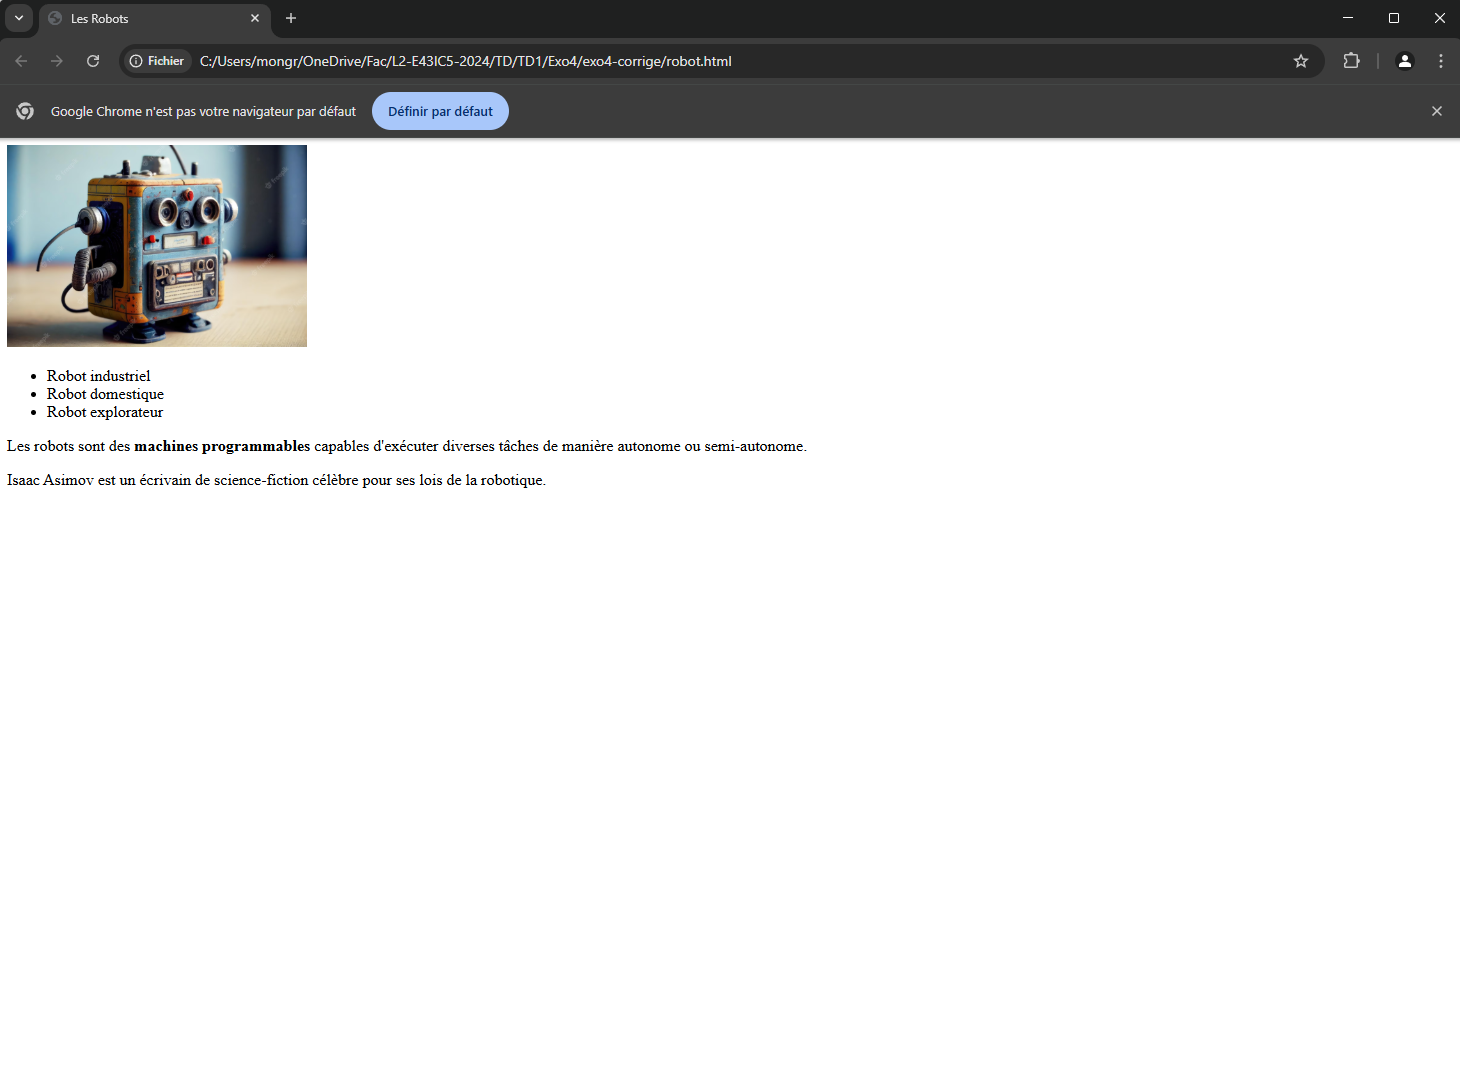The height and width of the screenshot is (1091, 1460).
Task: Expand the tab search dropdown arrow
Action: 18,18
